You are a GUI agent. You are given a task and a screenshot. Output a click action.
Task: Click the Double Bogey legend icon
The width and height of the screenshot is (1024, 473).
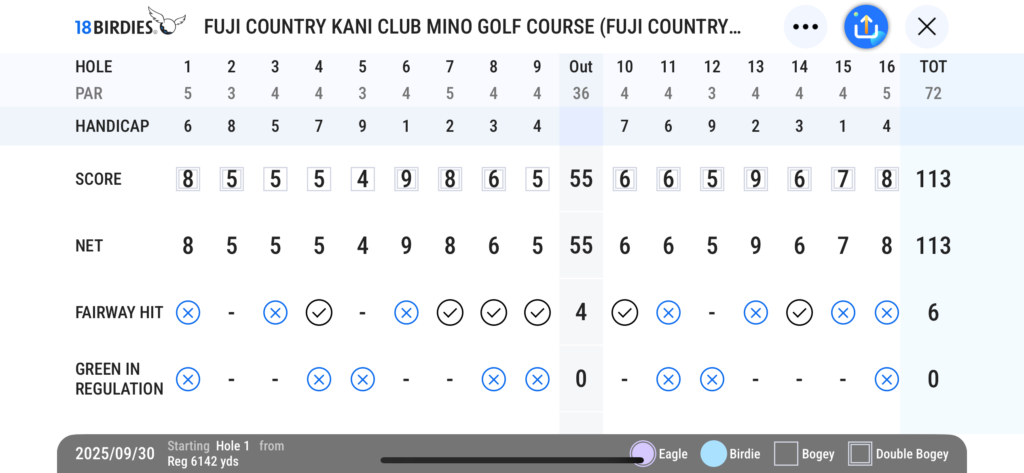tap(860, 454)
